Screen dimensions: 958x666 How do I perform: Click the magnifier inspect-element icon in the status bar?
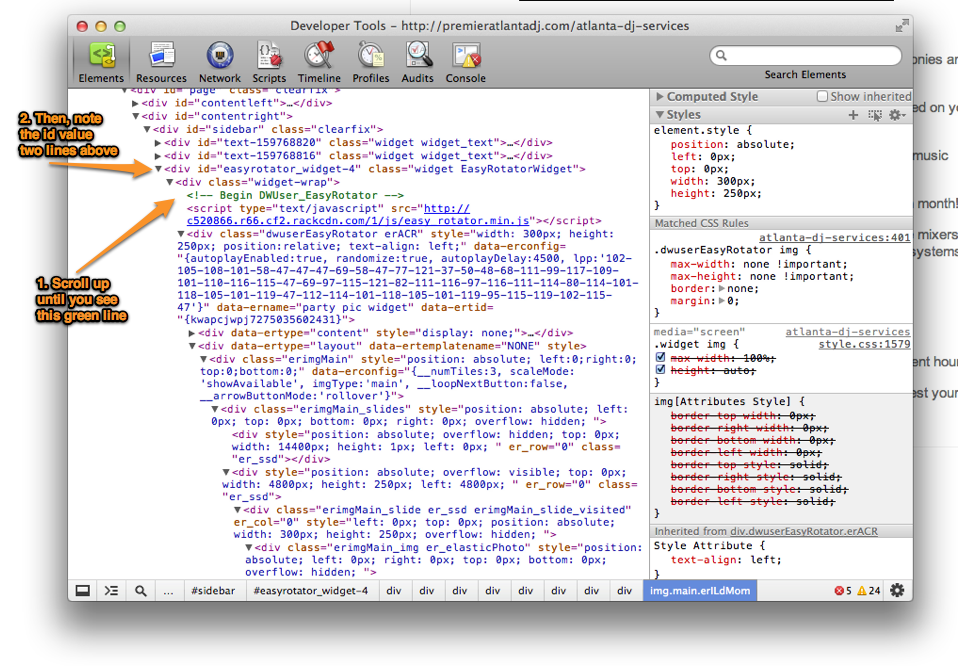pyautogui.click(x=141, y=591)
